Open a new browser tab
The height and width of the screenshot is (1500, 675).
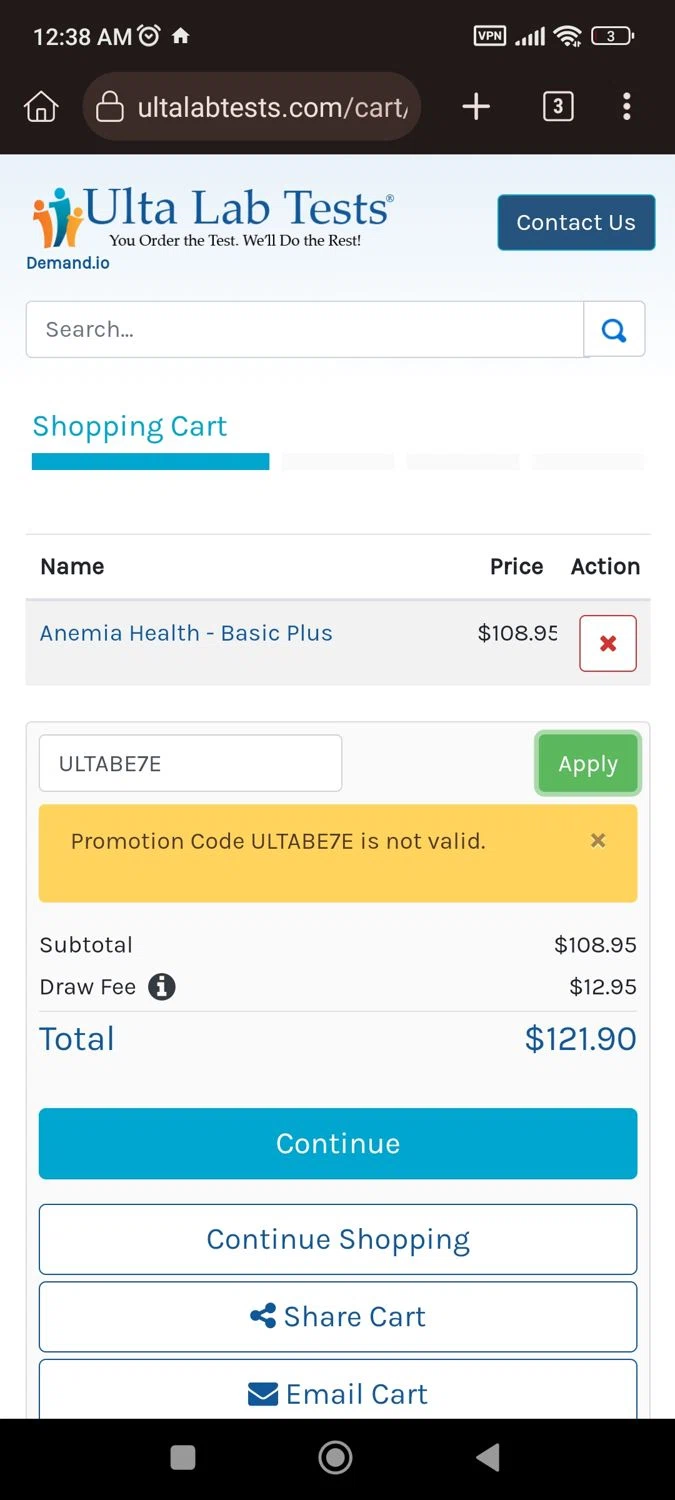476,106
